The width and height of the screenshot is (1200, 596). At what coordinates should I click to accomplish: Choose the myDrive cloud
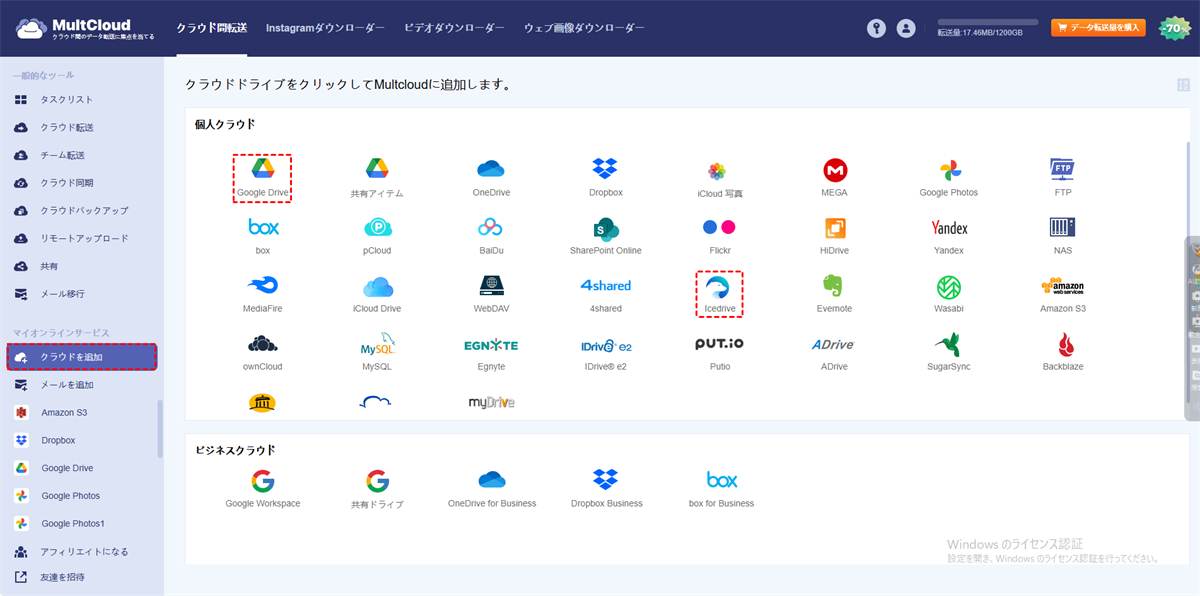coord(492,402)
